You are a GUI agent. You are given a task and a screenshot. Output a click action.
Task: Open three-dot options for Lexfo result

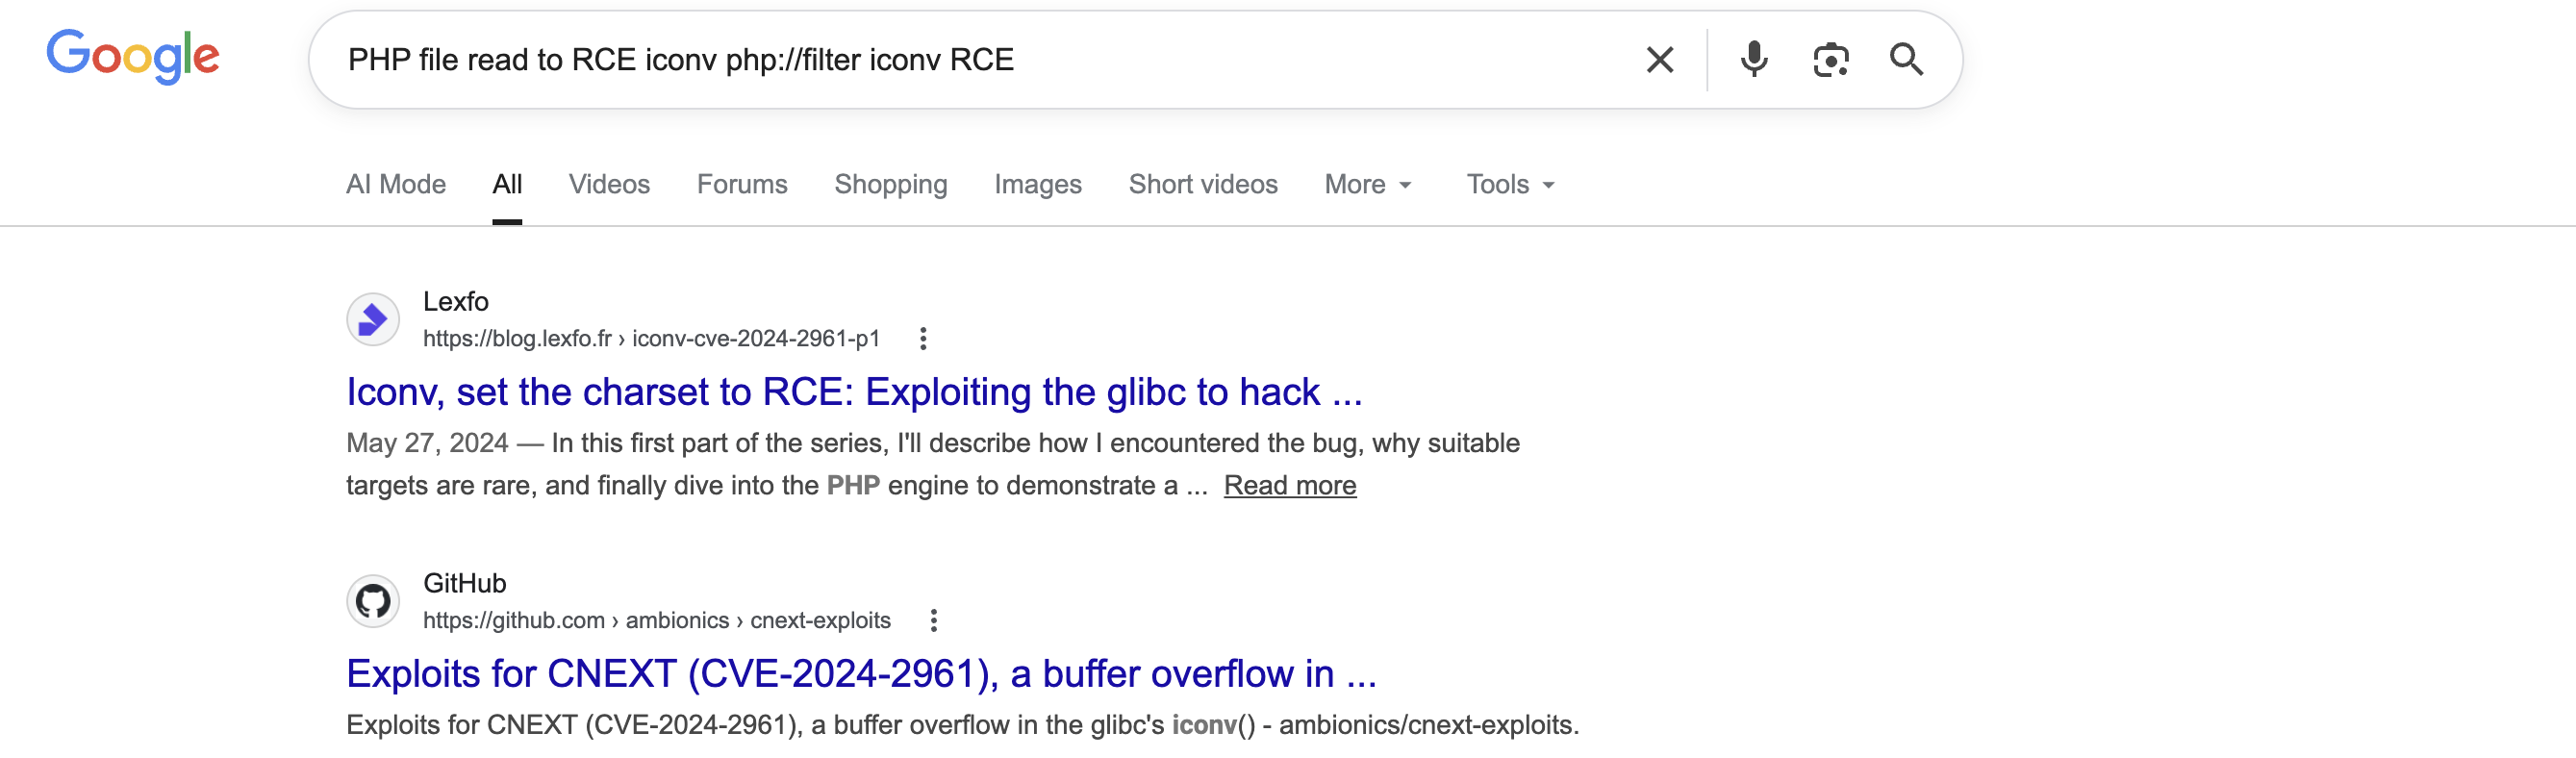point(923,339)
